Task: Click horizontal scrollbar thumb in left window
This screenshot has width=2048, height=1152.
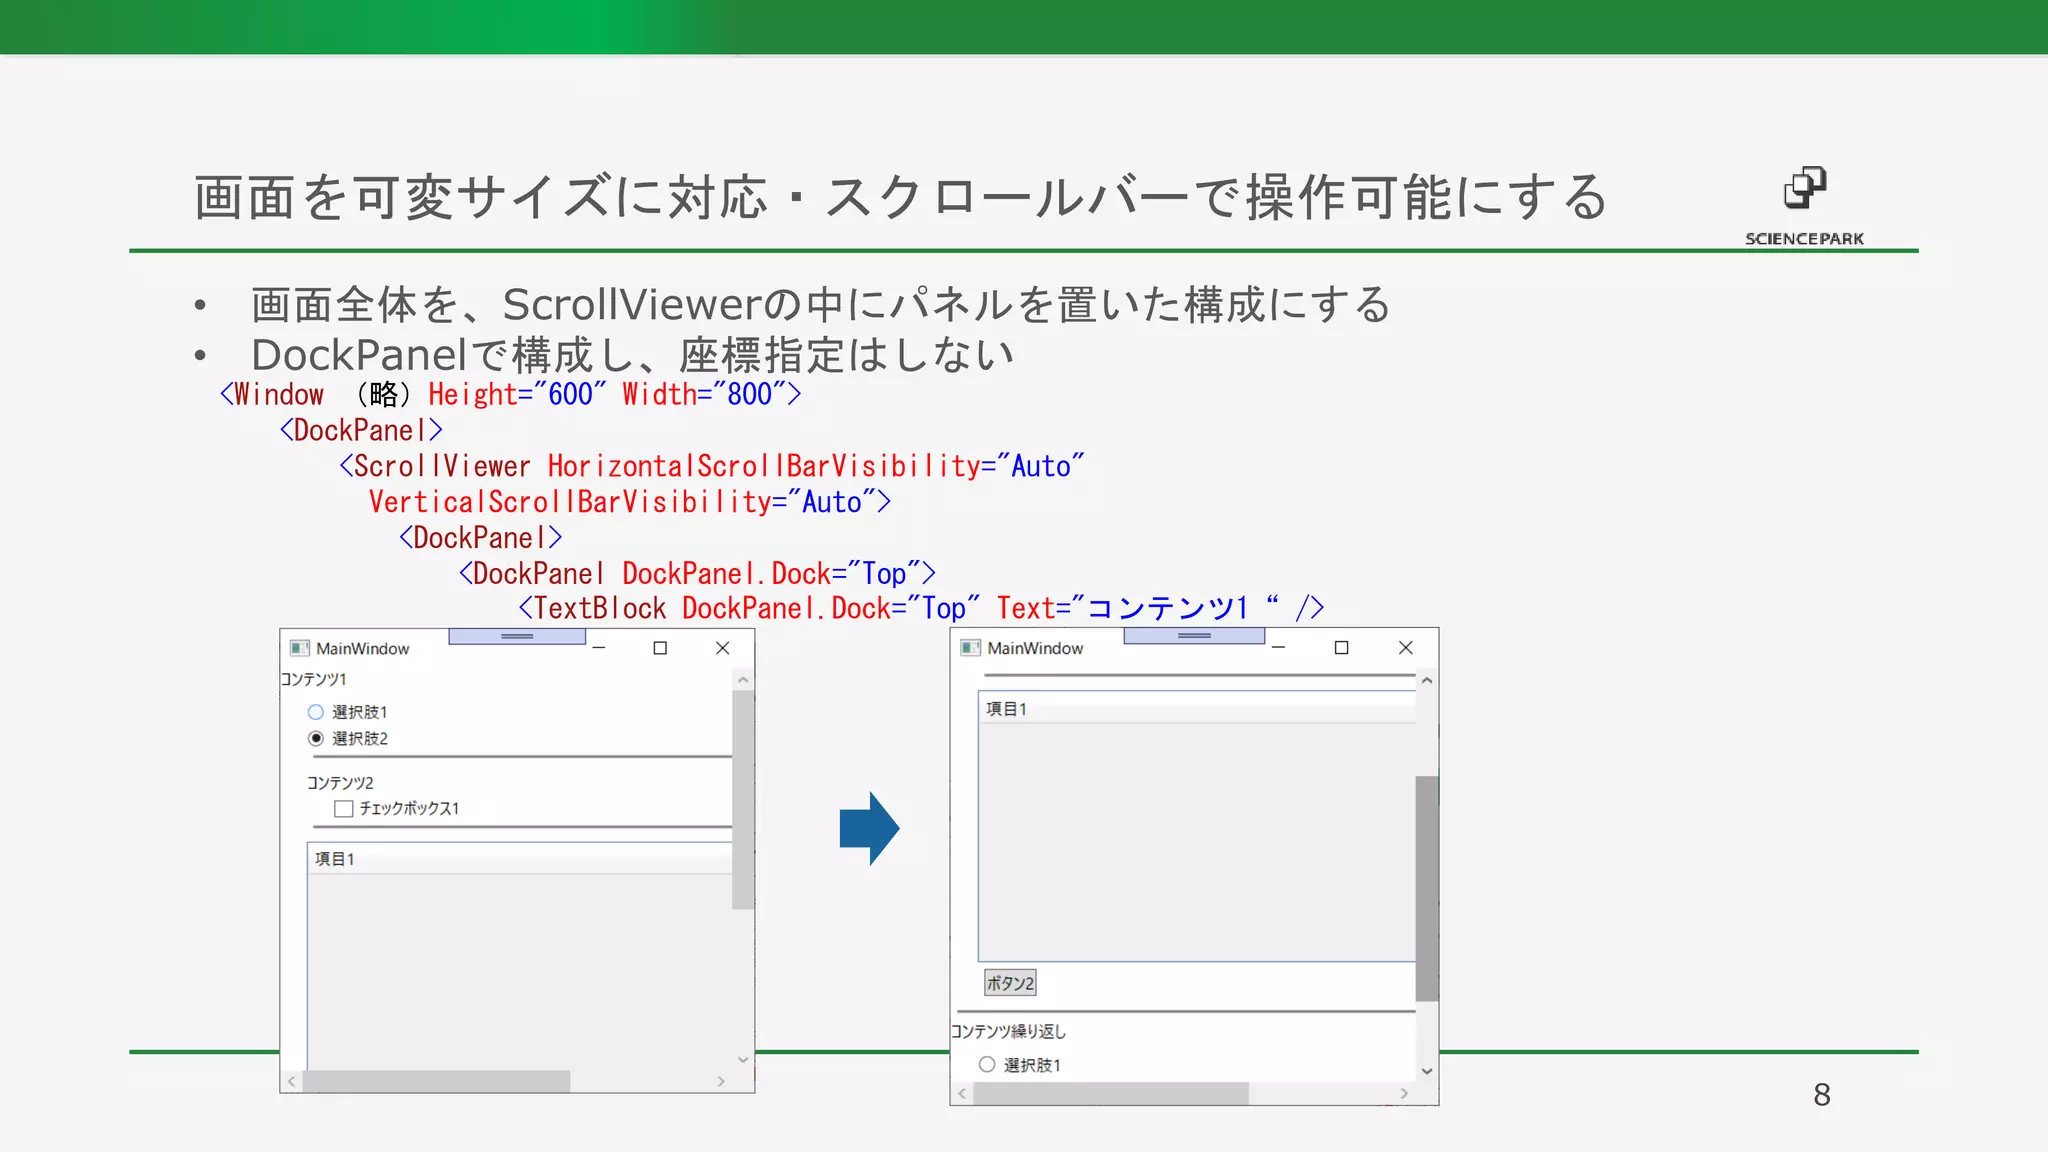Action: coord(436,1081)
